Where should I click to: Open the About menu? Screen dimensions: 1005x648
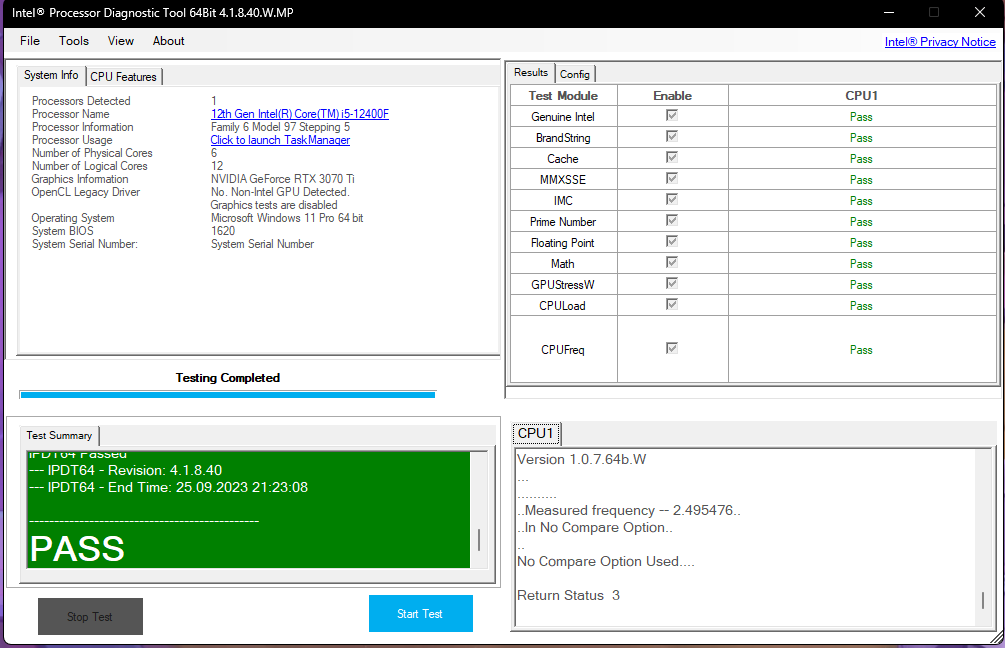[169, 40]
